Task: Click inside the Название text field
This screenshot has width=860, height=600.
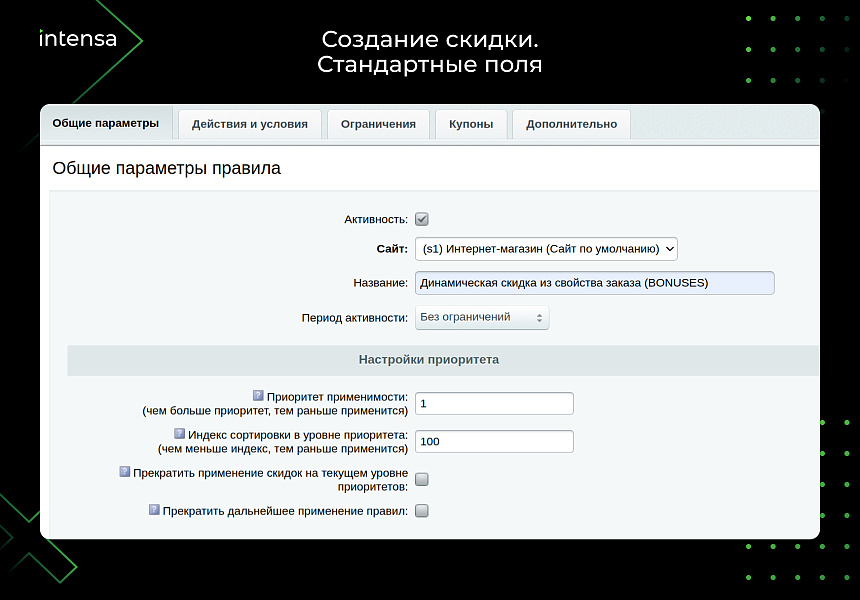Action: [595, 283]
